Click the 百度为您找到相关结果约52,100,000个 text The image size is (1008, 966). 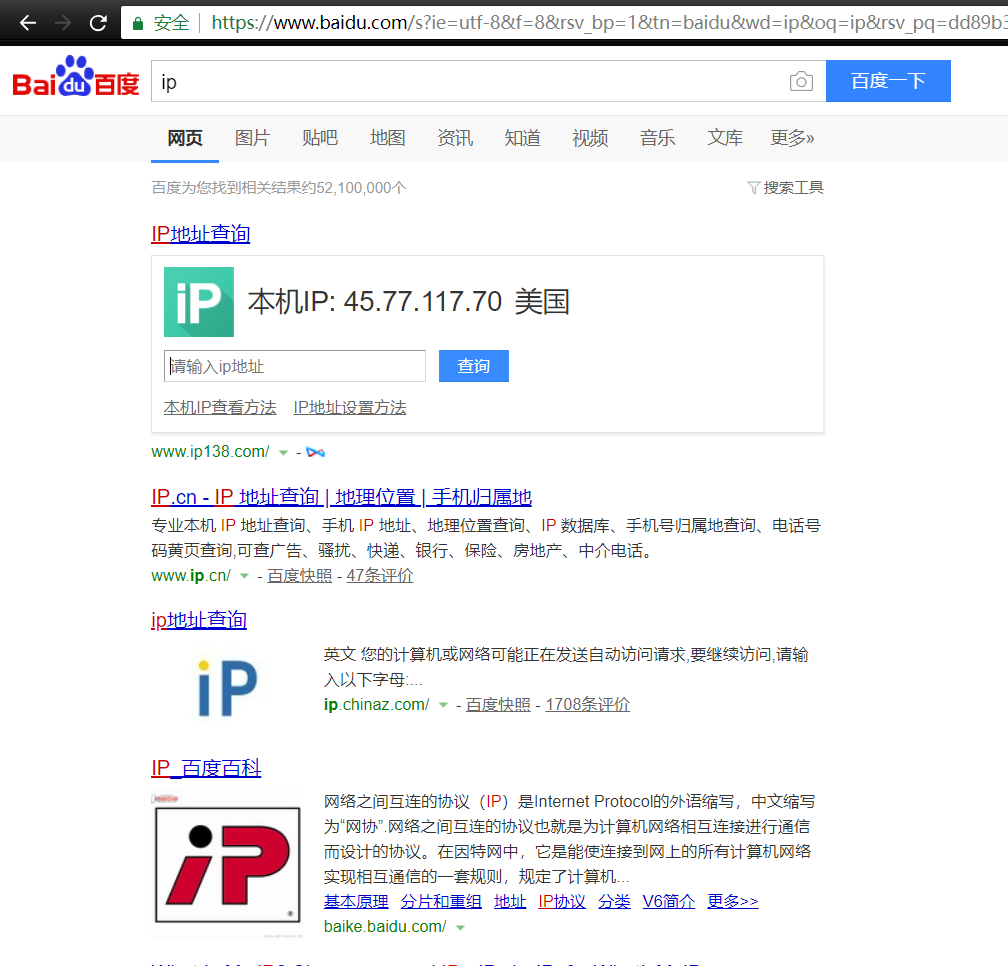(279, 188)
